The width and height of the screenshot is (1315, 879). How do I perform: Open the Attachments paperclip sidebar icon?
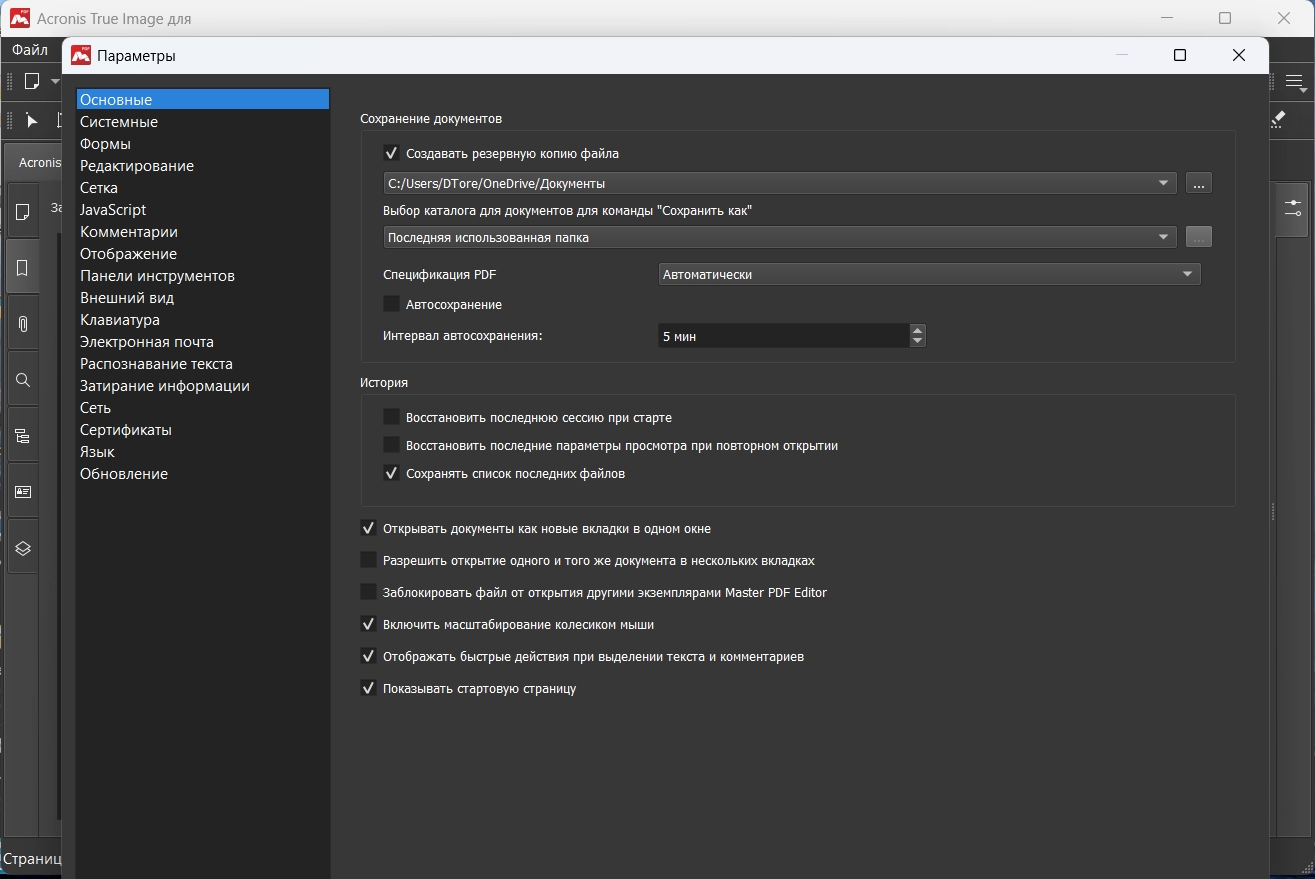(x=23, y=324)
